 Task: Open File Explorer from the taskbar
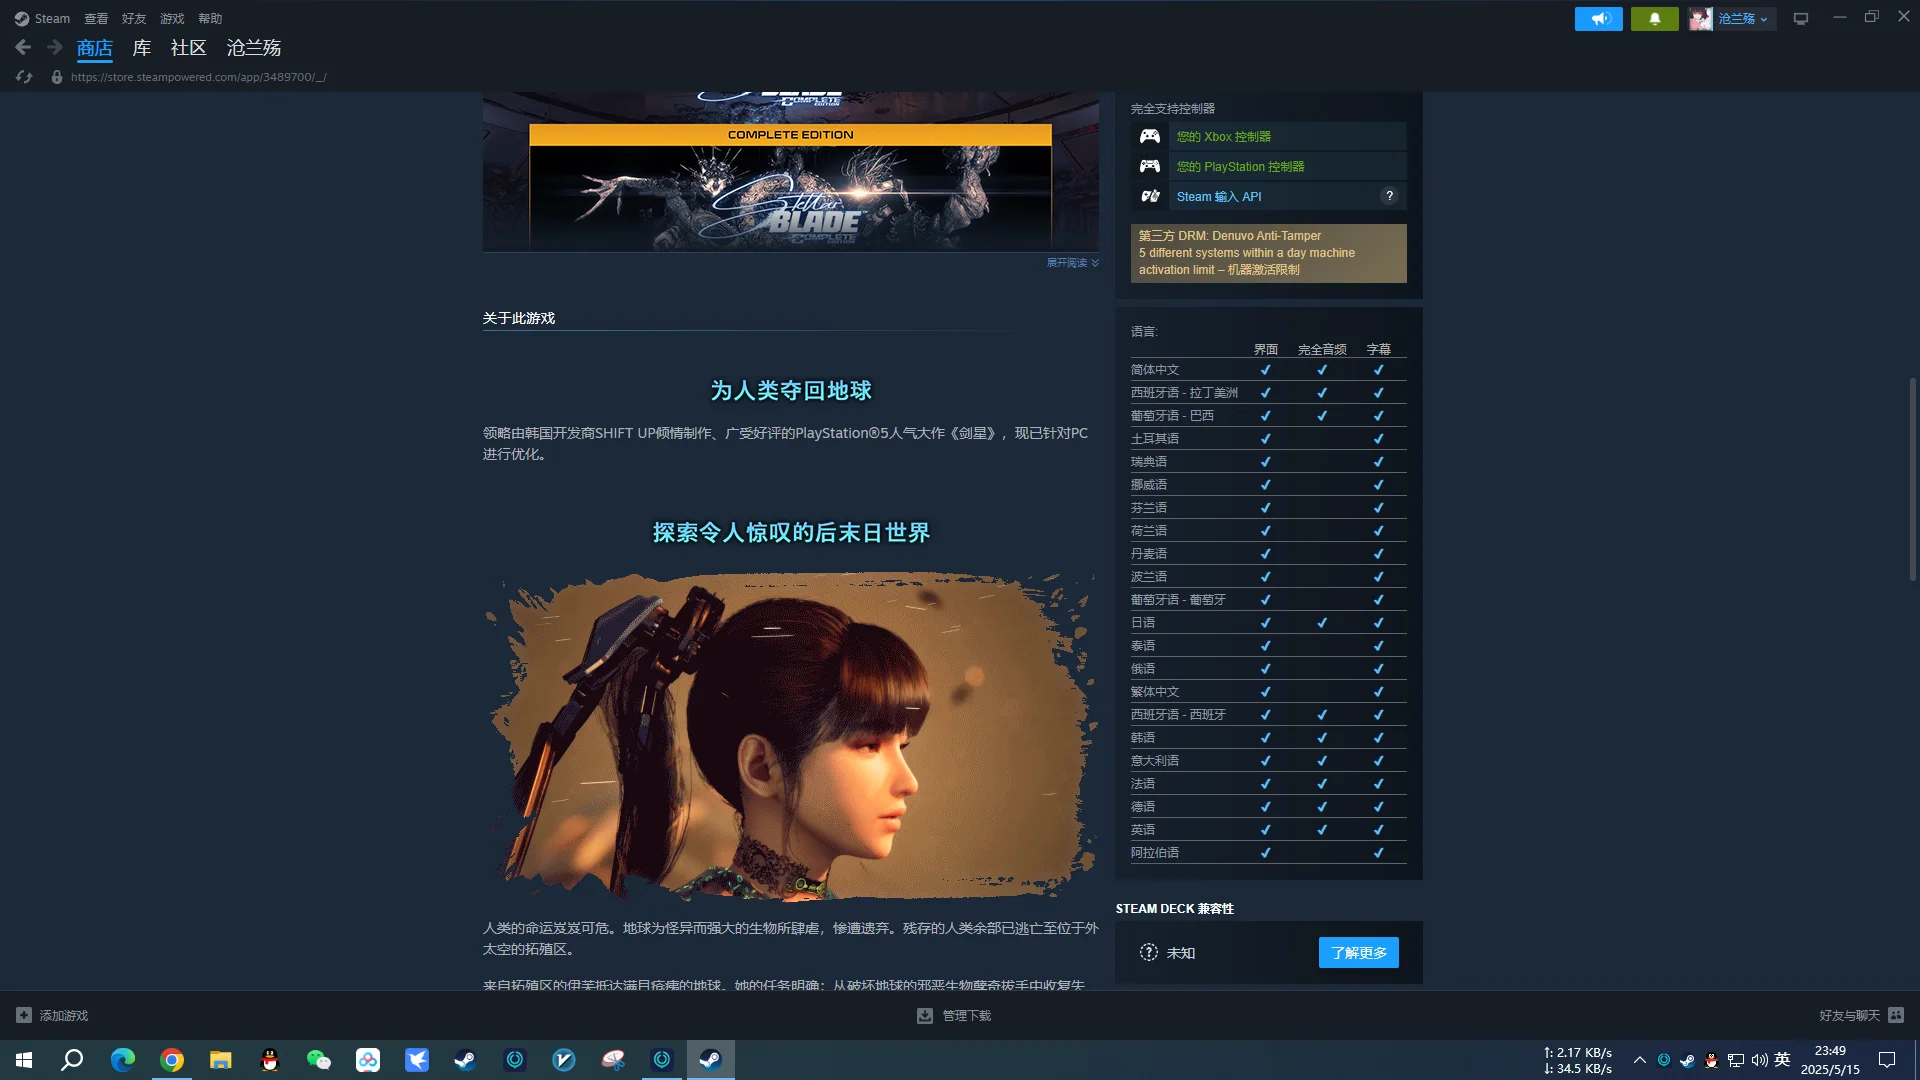[x=221, y=1060]
